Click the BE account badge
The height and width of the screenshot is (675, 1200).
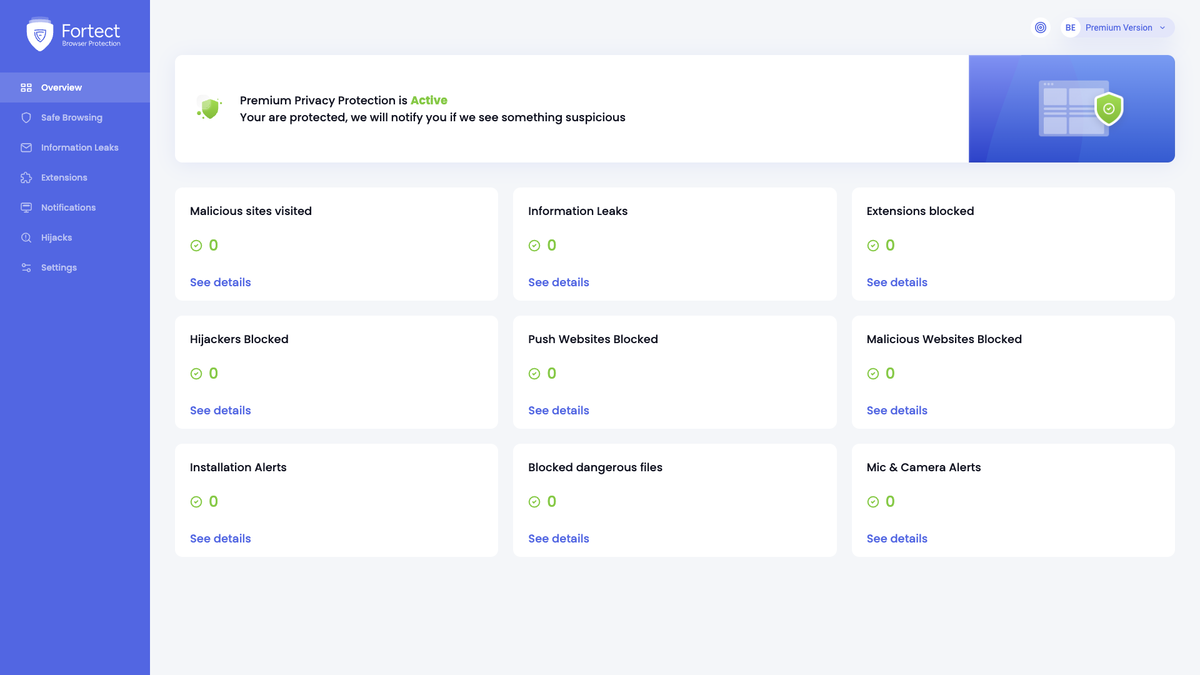pyautogui.click(x=1069, y=27)
